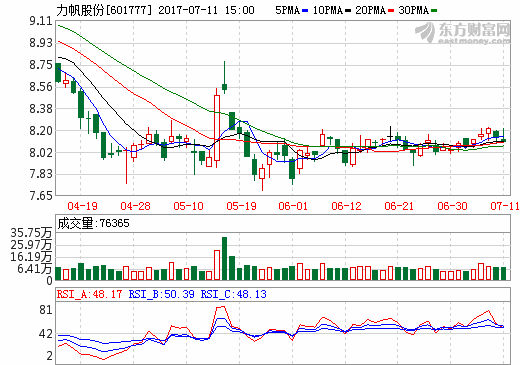Click the 35.75万 volume axis label

[x=31, y=233]
